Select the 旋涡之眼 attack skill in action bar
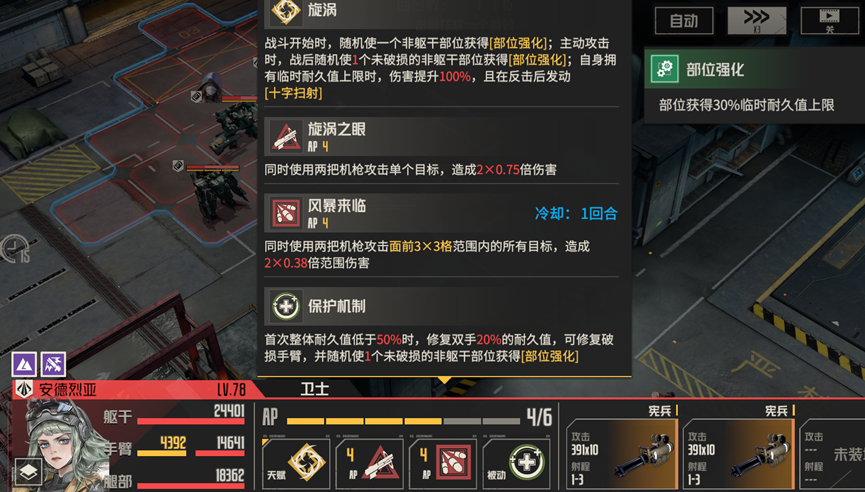Screen dimensions: 865x492 [x=369, y=464]
